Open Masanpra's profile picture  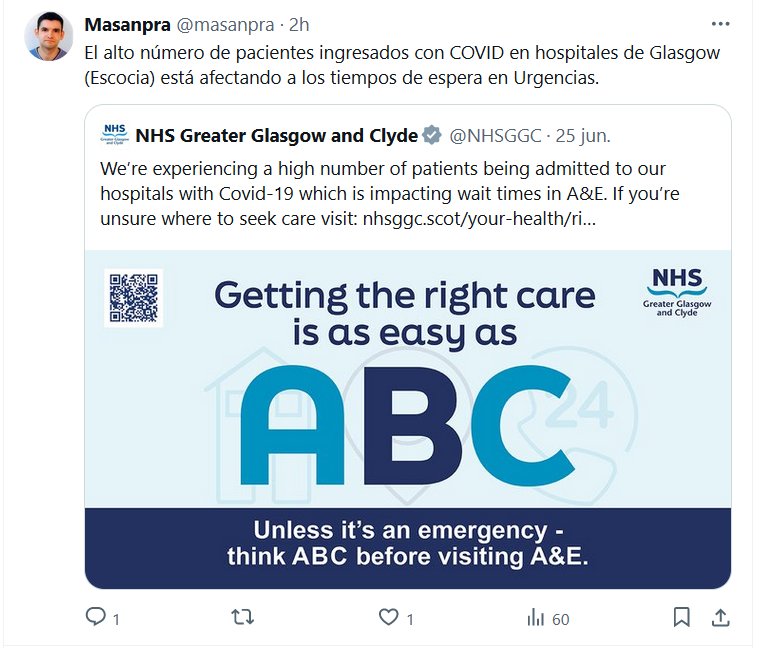(x=49, y=38)
